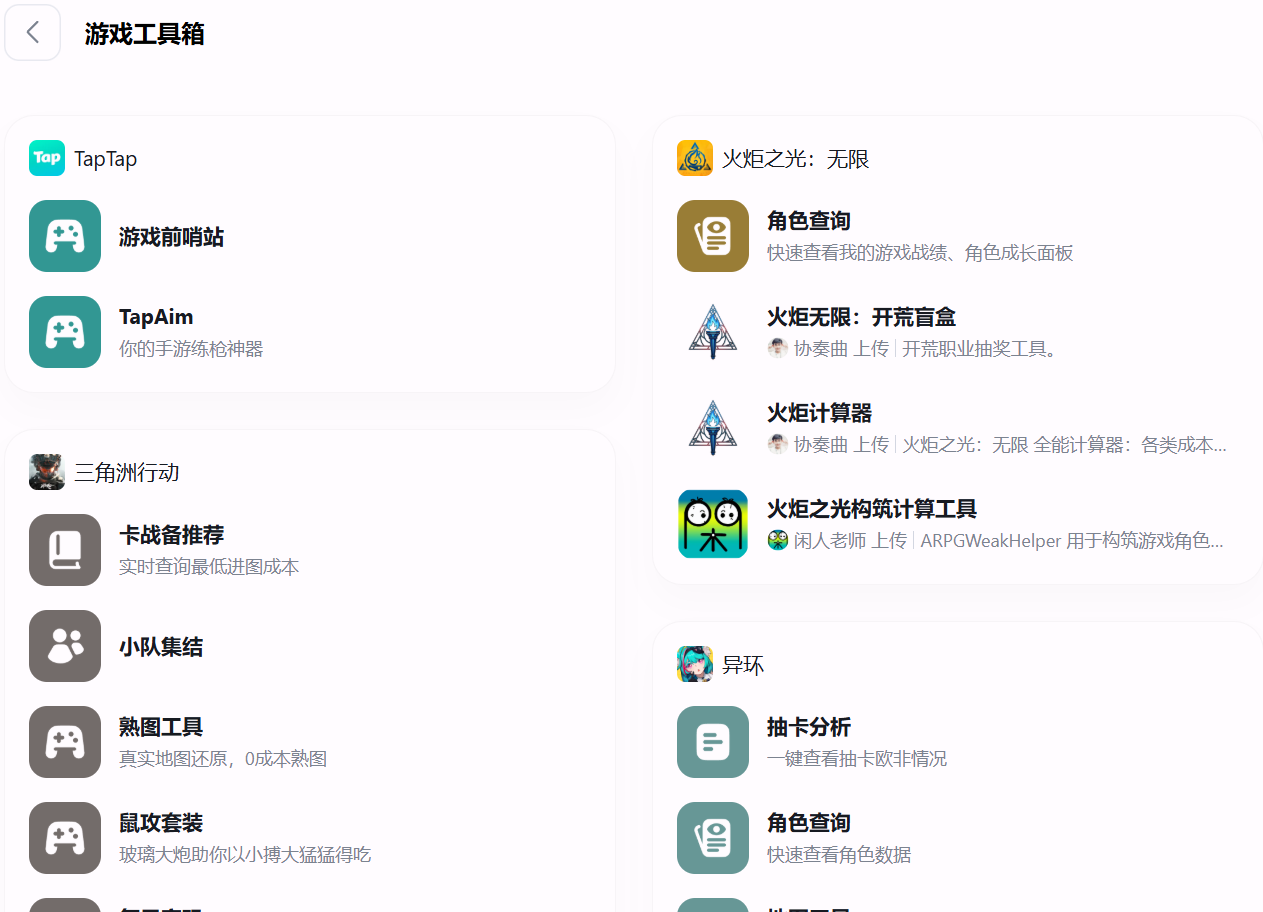Open the 抽卡分析 title
This screenshot has width=1263, height=912.
(809, 727)
